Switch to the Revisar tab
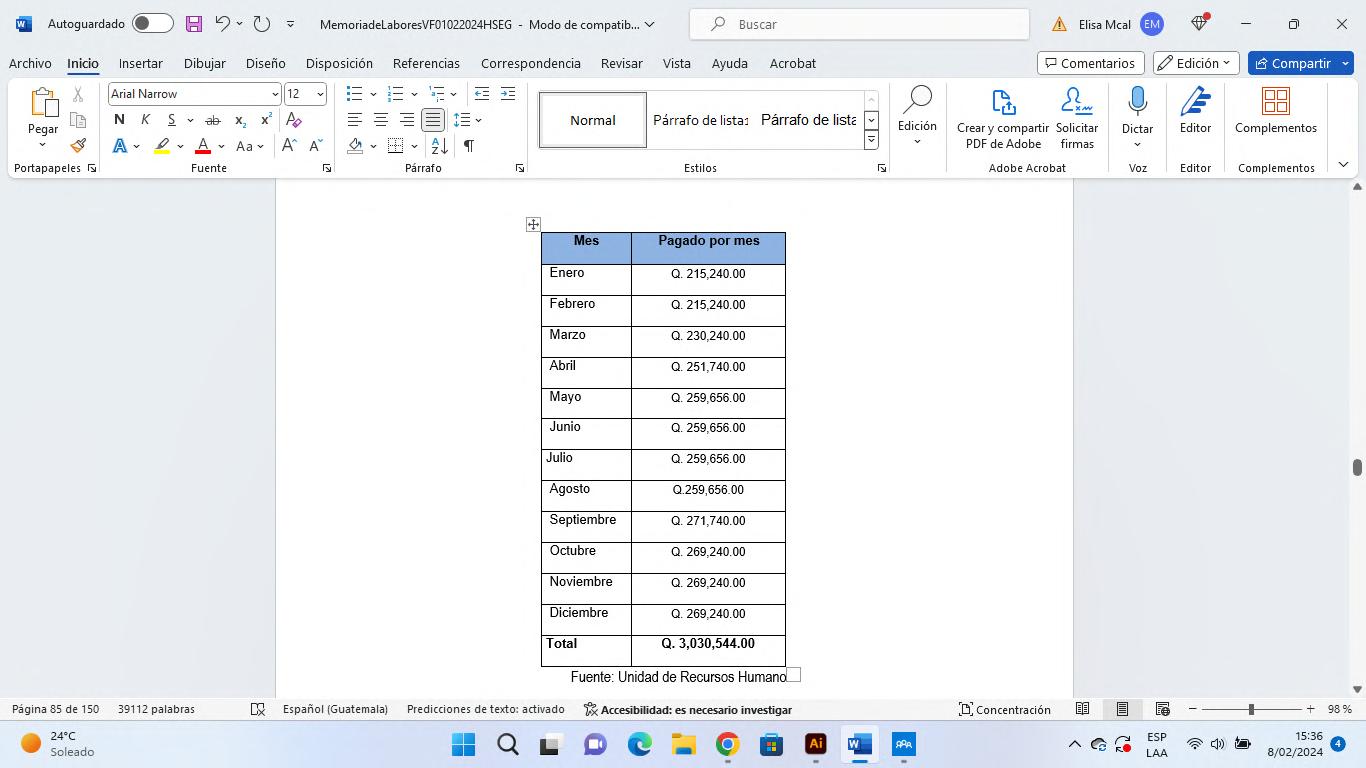1366x768 pixels. click(x=621, y=63)
